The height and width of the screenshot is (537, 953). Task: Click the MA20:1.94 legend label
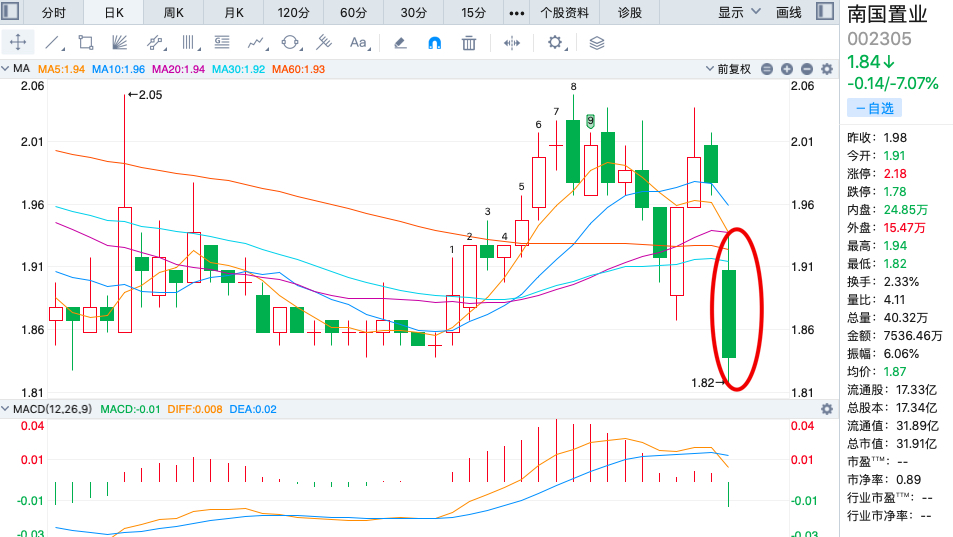click(179, 69)
